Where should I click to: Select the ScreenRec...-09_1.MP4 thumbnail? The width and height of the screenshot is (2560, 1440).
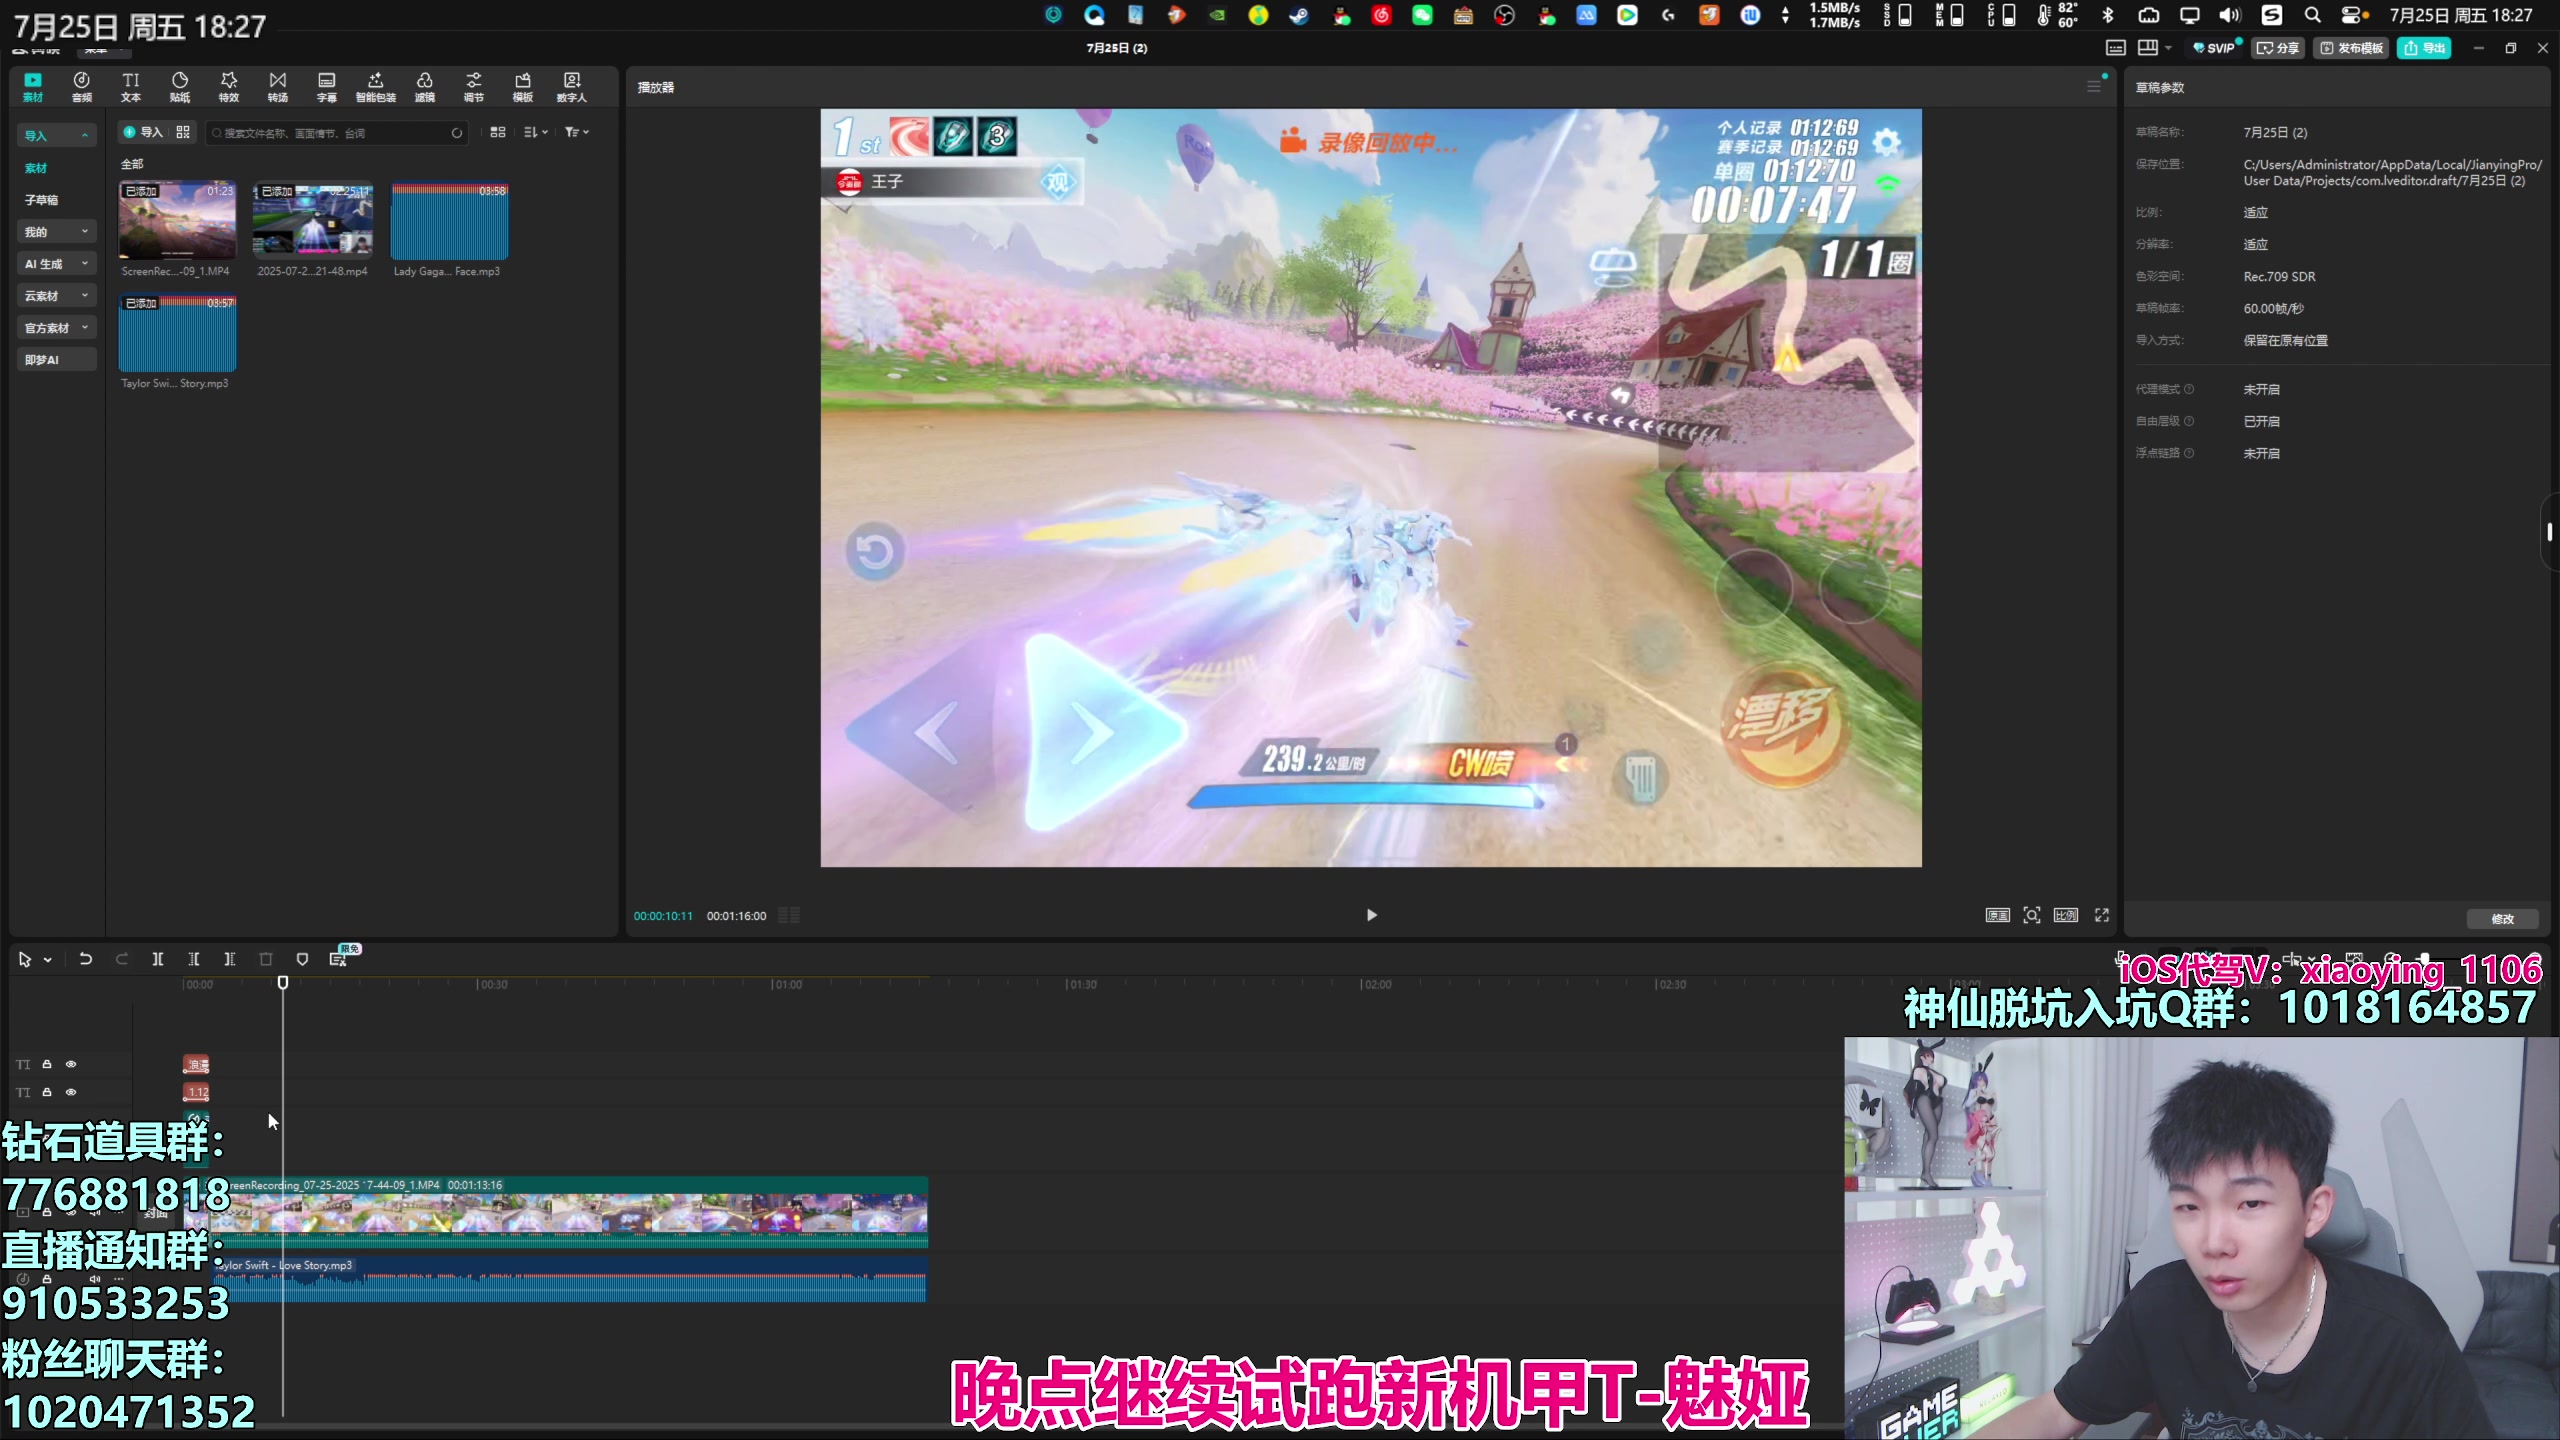[x=177, y=221]
